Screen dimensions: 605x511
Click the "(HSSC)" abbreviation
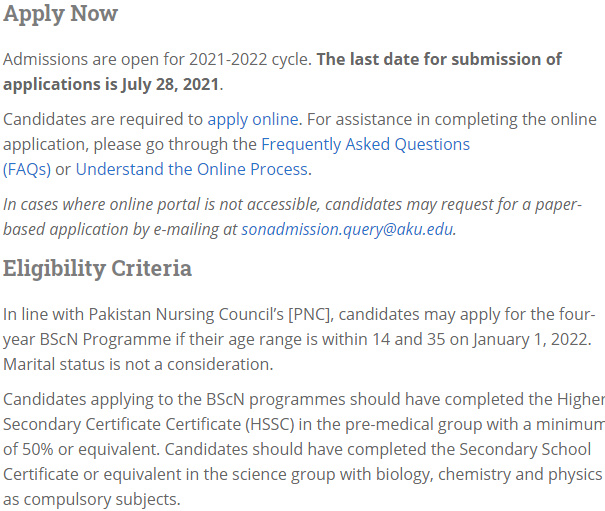(270, 425)
